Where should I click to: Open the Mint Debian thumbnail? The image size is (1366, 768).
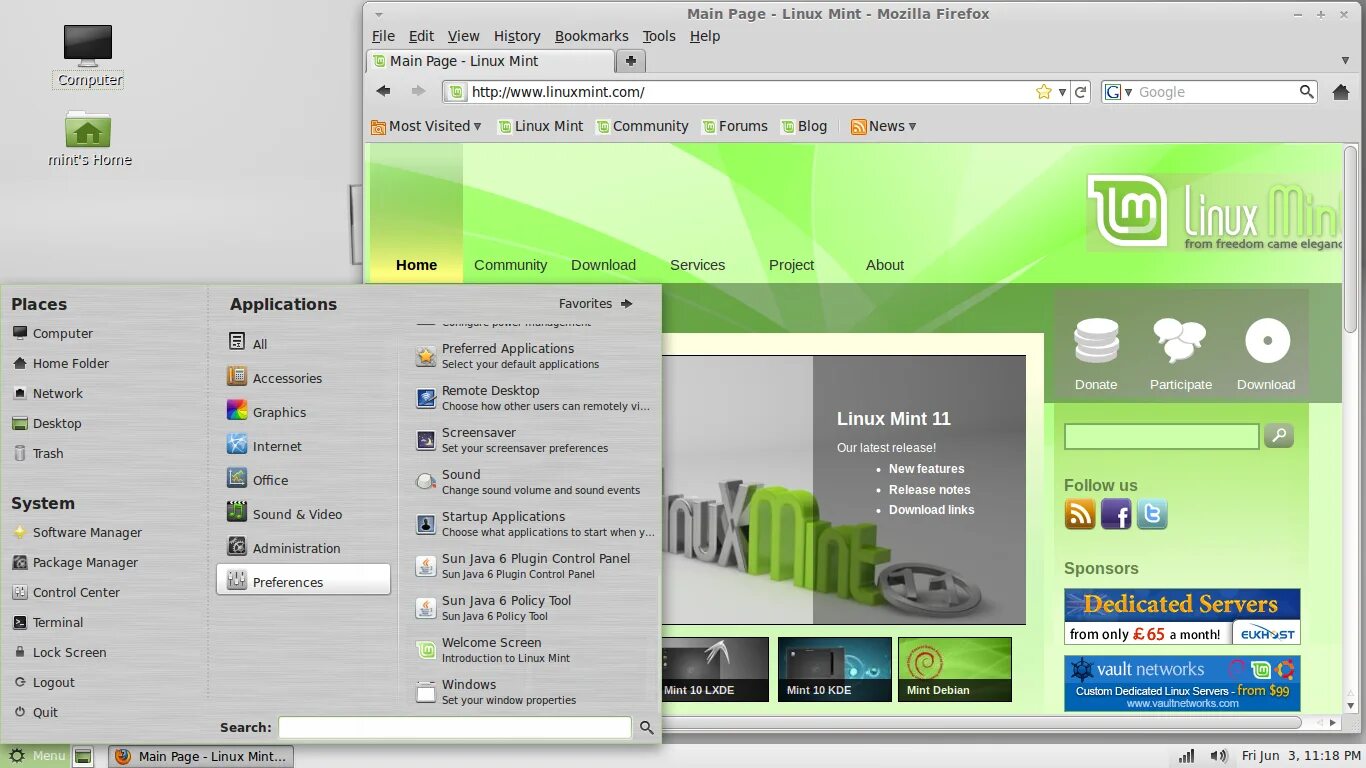954,669
